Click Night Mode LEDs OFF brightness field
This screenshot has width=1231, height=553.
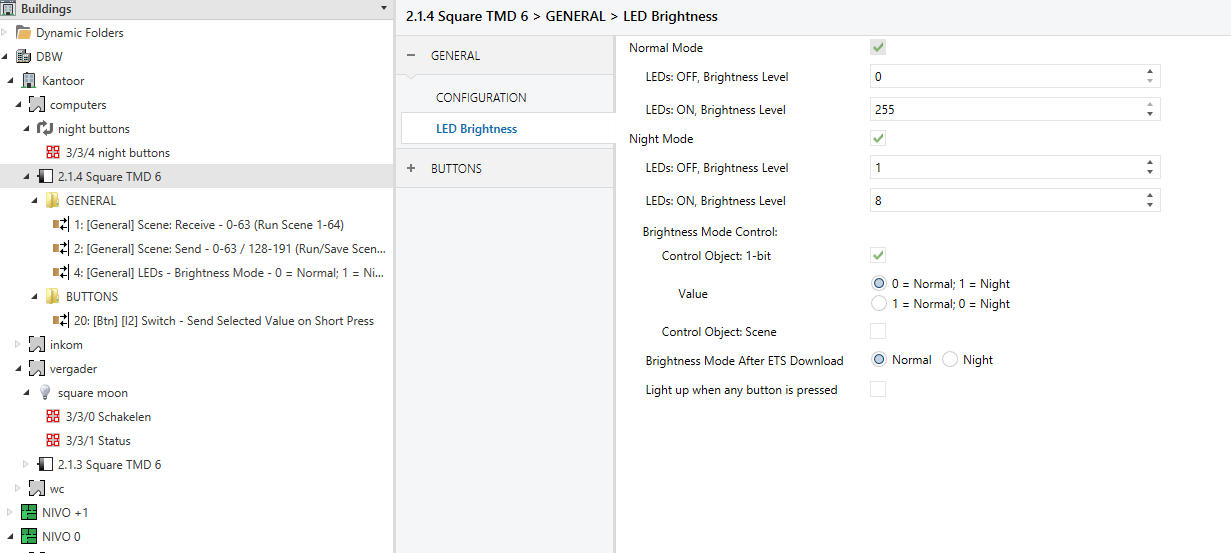pyautogui.click(x=1005, y=168)
